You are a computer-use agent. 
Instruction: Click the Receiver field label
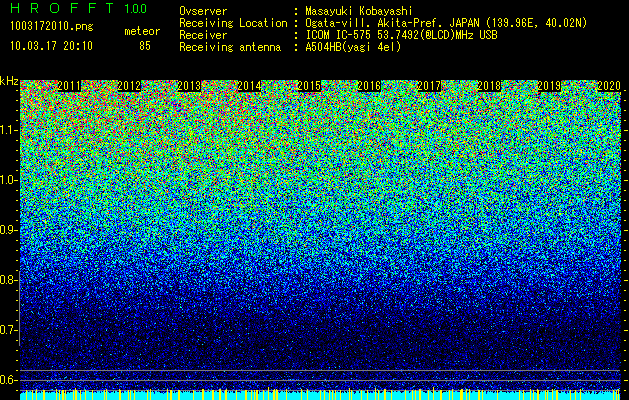coord(203,35)
